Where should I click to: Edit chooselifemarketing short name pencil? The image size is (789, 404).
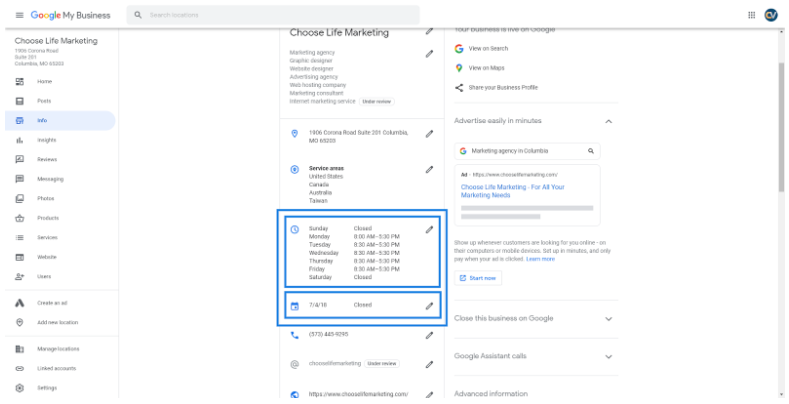(429, 364)
